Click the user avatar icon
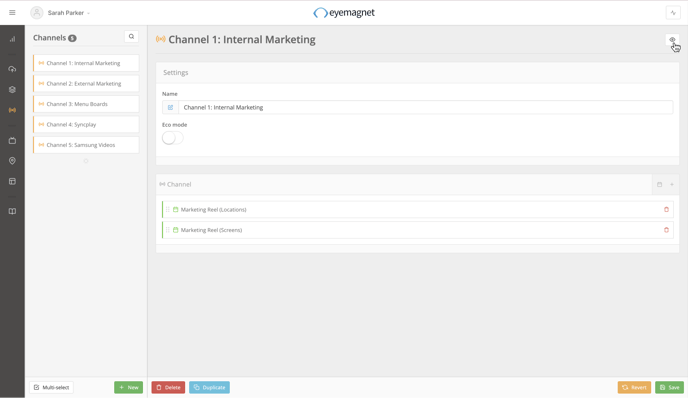 tap(37, 13)
